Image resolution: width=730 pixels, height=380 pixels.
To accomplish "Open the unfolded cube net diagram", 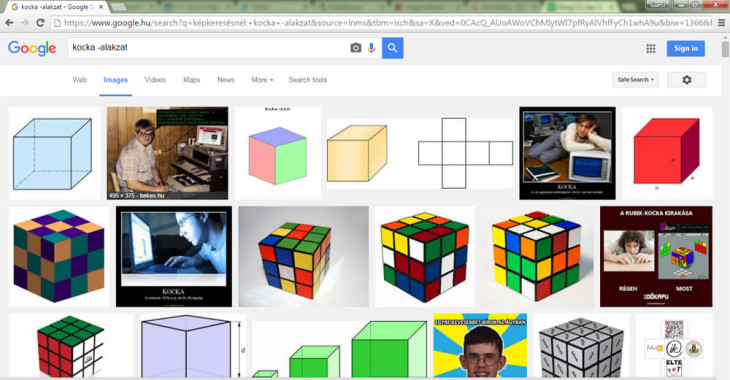I will [x=465, y=153].
